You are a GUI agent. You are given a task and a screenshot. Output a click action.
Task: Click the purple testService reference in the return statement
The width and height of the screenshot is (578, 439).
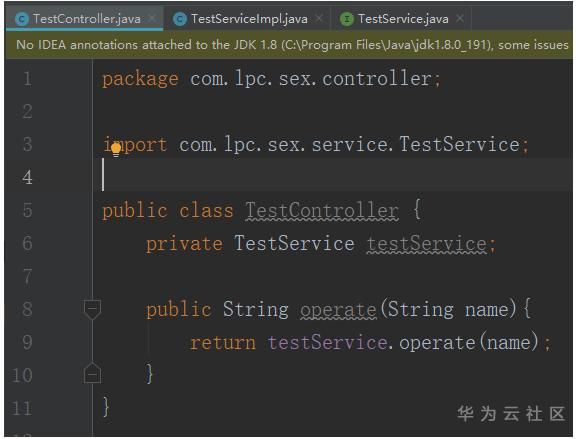point(327,342)
